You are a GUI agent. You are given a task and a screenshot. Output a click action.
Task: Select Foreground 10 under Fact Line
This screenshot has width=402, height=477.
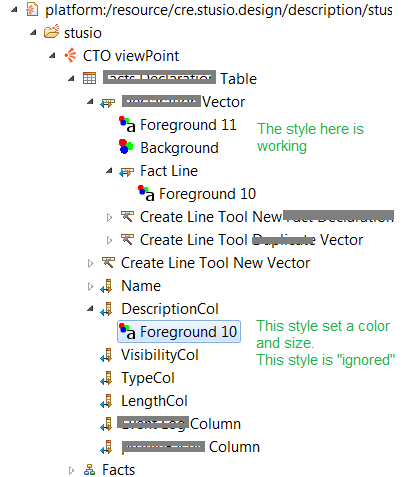tap(207, 194)
